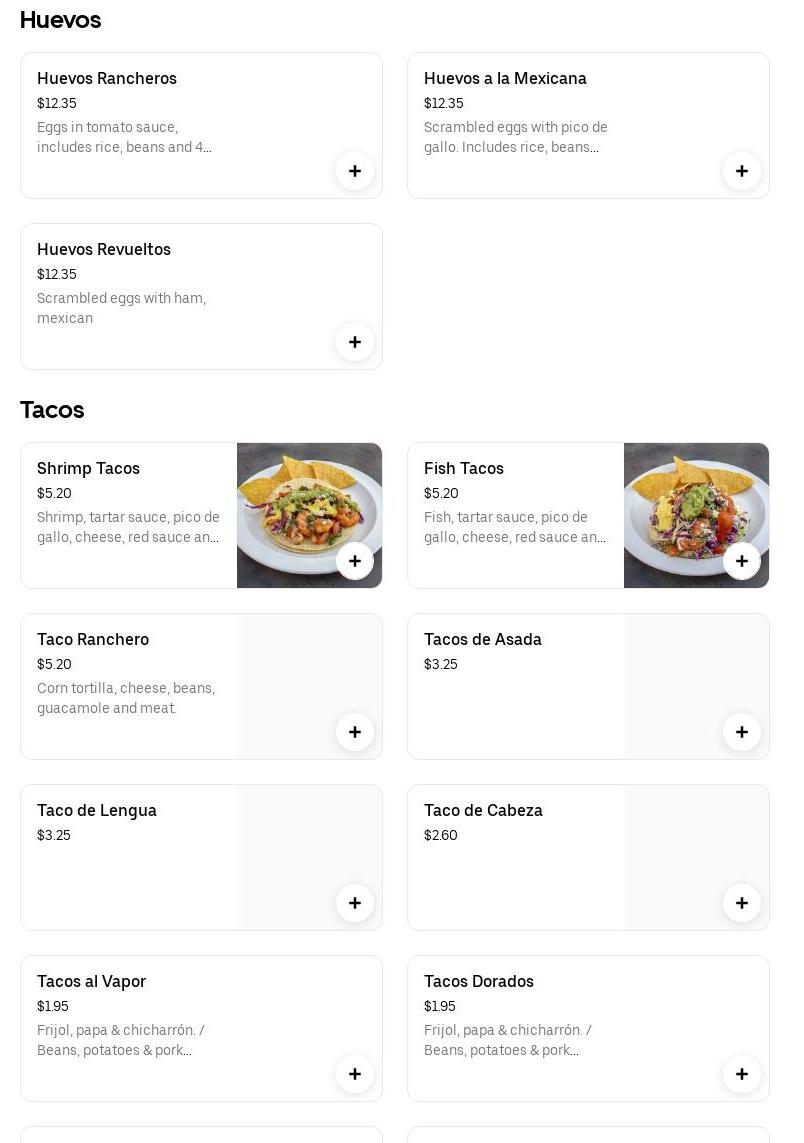This screenshot has height=1143, width=804.
Task: Add Fish Tacos using plus button
Action: (x=742, y=561)
